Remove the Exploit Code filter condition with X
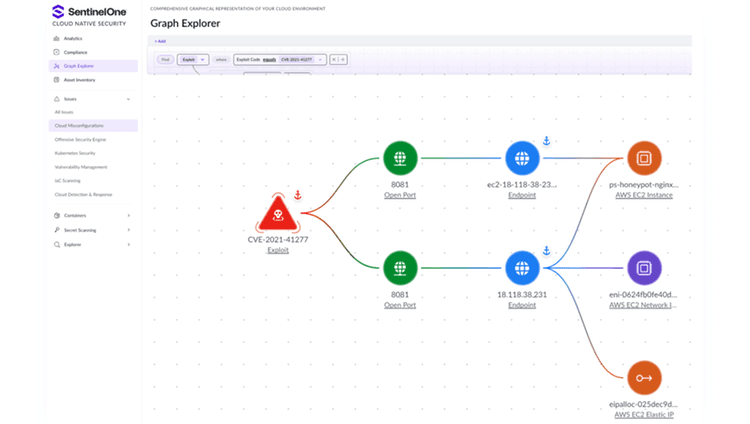750x424 pixels. [x=334, y=60]
